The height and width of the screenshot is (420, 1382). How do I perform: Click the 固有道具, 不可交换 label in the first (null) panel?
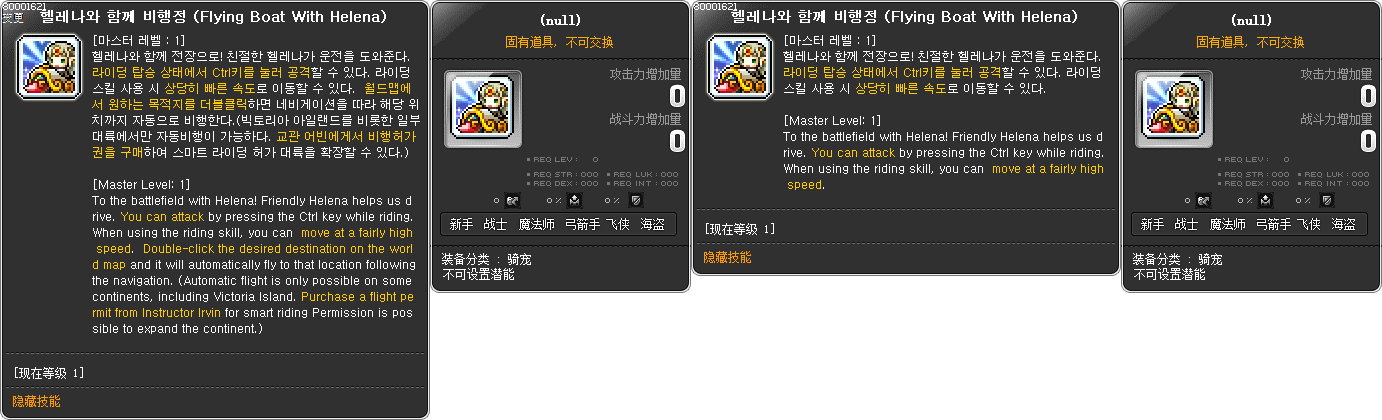click(x=560, y=42)
